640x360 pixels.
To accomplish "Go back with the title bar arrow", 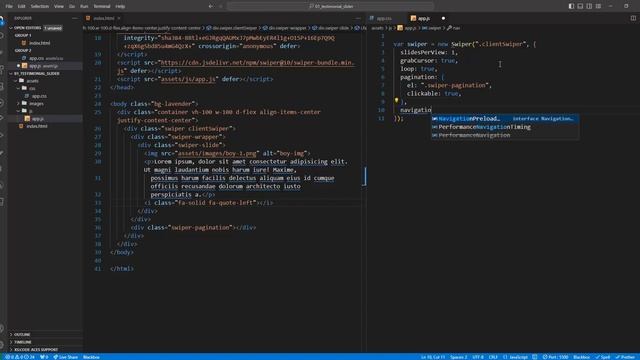I will [x=211, y=6].
